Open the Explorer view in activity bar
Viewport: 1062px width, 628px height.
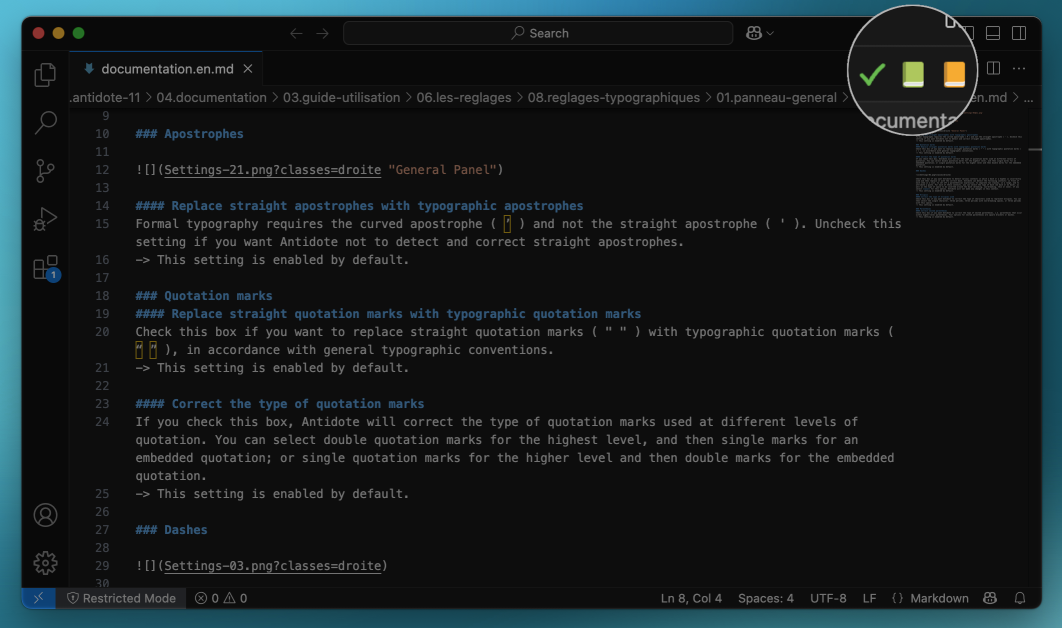click(x=45, y=75)
